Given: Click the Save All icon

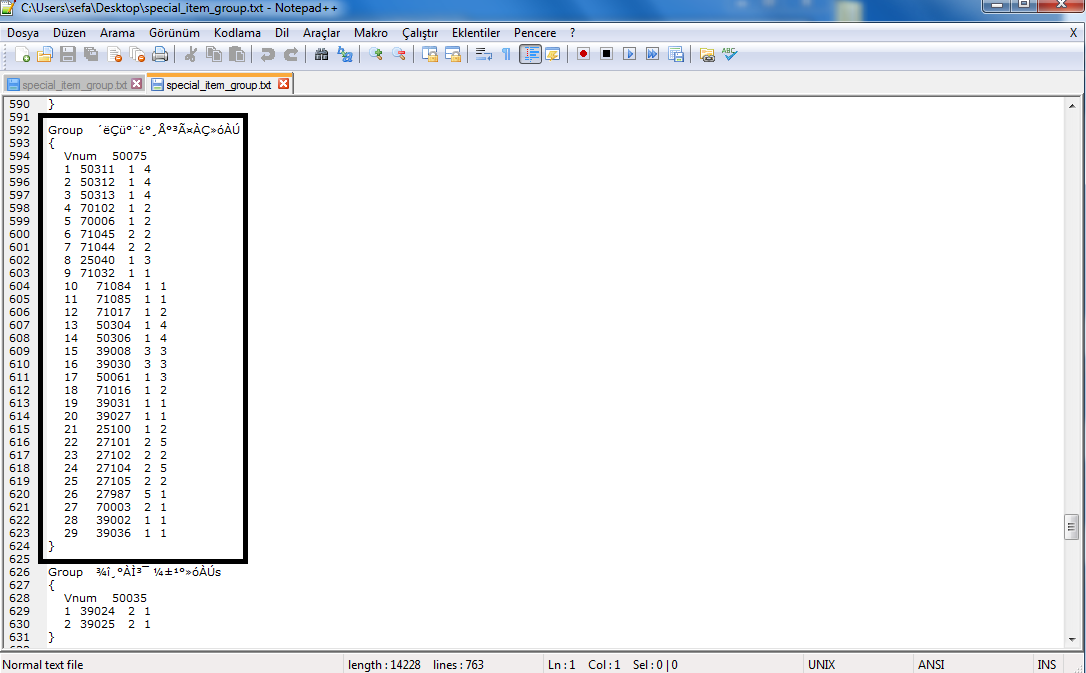Looking at the screenshot, I should (91, 54).
